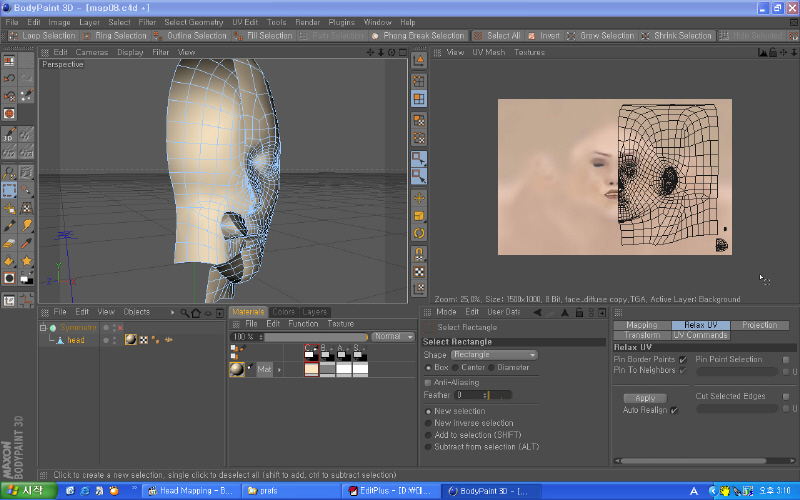The image size is (800, 500).
Task: Select the Eraser tool
Action: tap(9, 243)
